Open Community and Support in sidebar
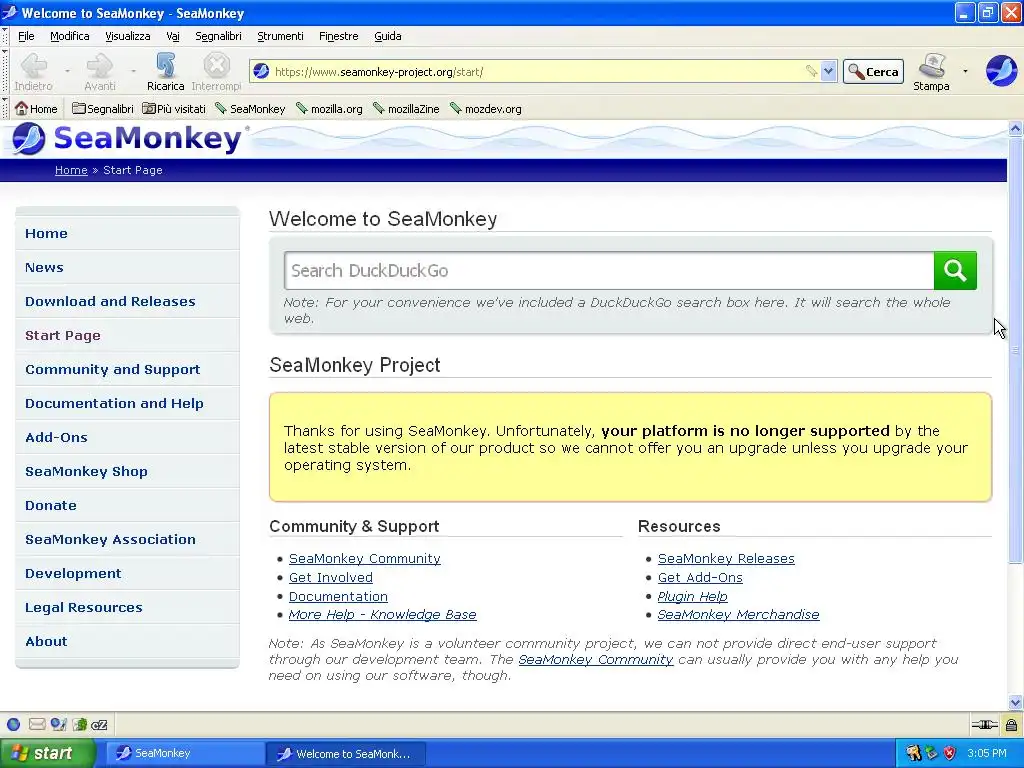1024x768 pixels. tap(112, 369)
